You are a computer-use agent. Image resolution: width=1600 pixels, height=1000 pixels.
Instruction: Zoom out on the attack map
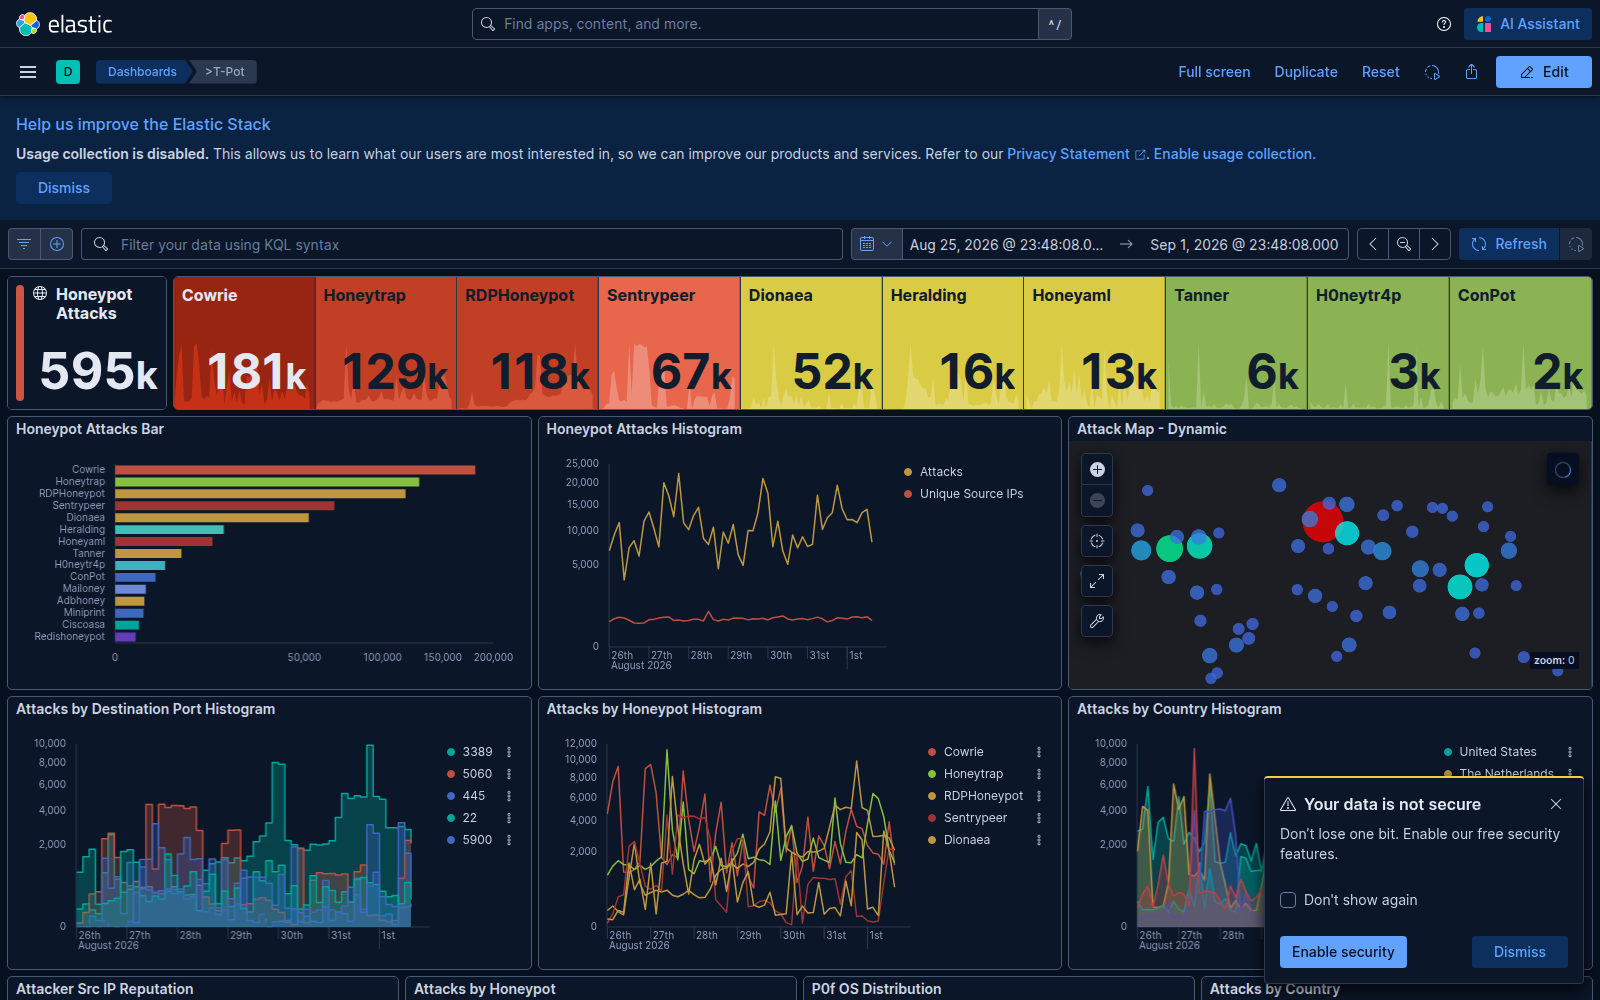[1097, 500]
